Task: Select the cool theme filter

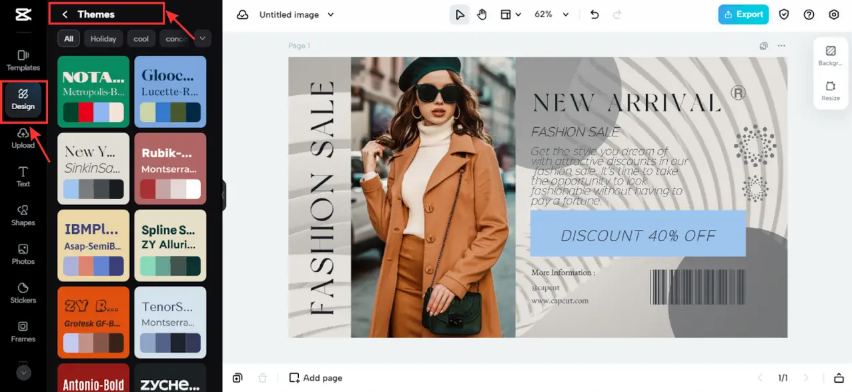Action: click(141, 39)
